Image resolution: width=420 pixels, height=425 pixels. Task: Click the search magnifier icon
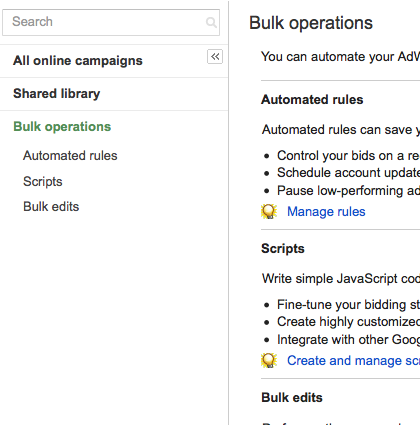(x=211, y=22)
